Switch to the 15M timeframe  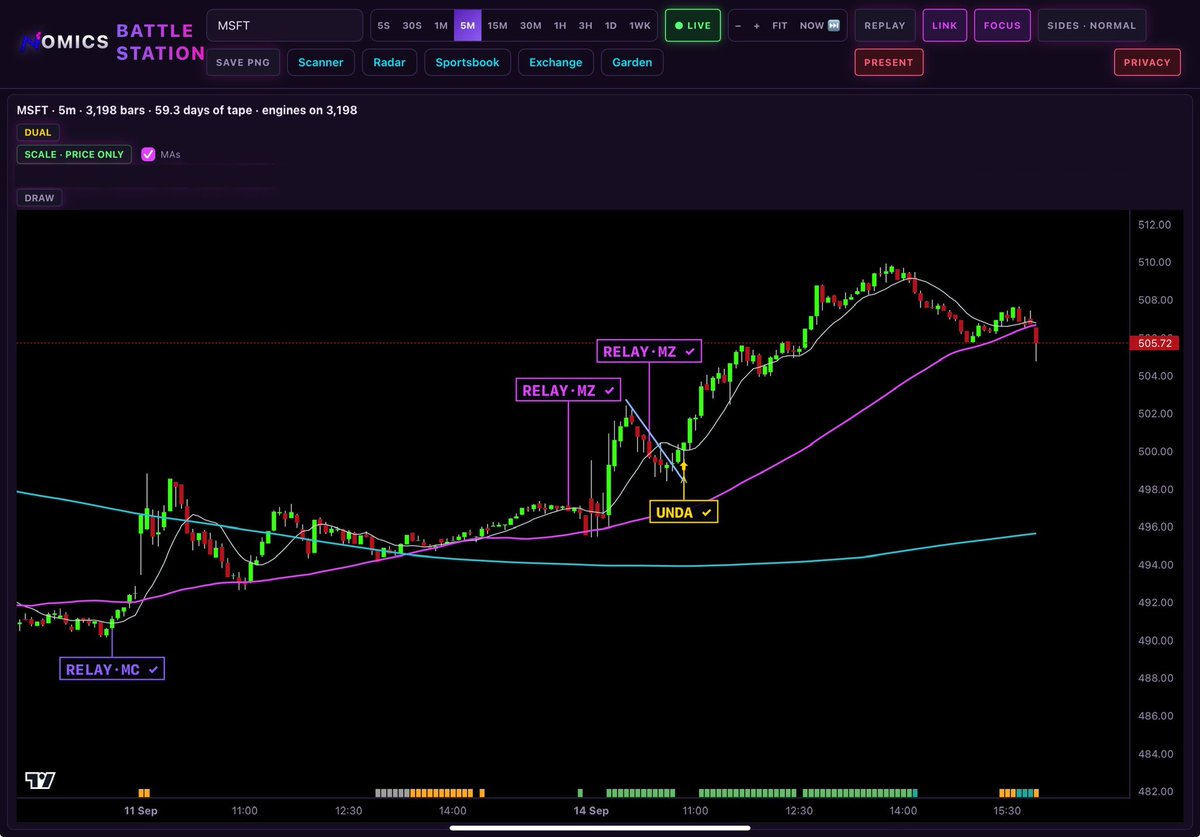(498, 26)
